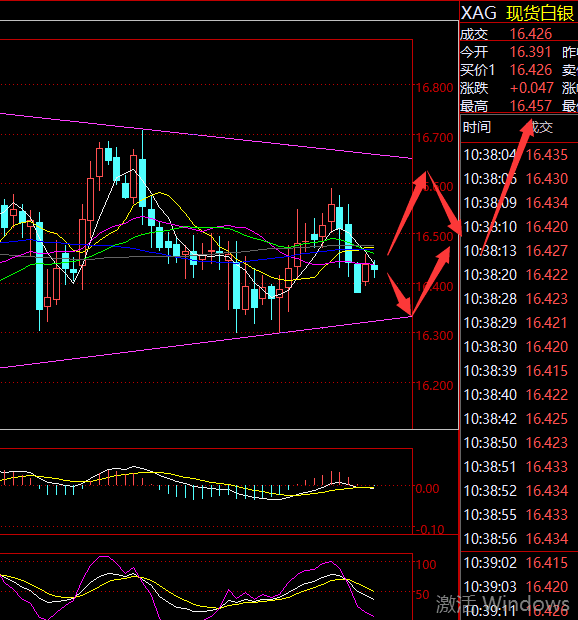
Task: Click the 买价1 bid price 16.426
Action: tap(531, 70)
